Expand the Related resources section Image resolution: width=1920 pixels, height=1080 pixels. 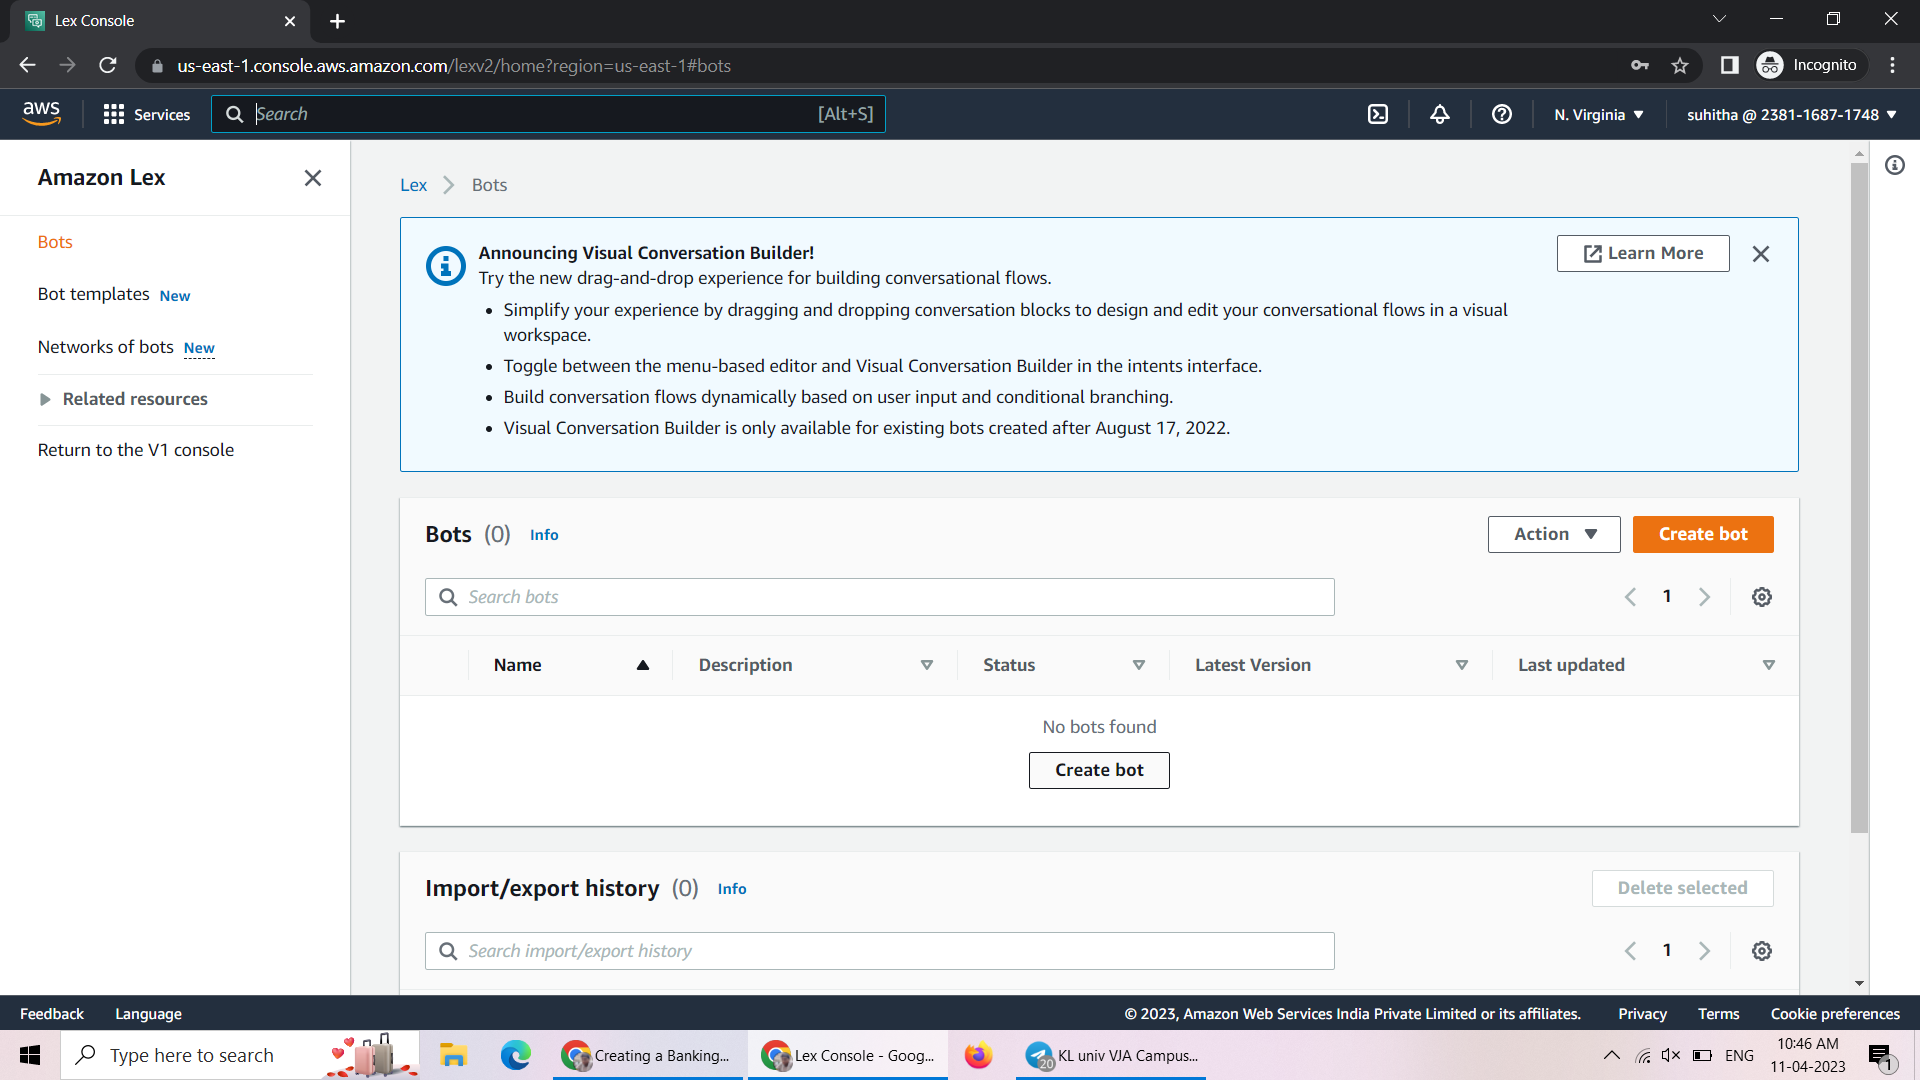coord(134,398)
